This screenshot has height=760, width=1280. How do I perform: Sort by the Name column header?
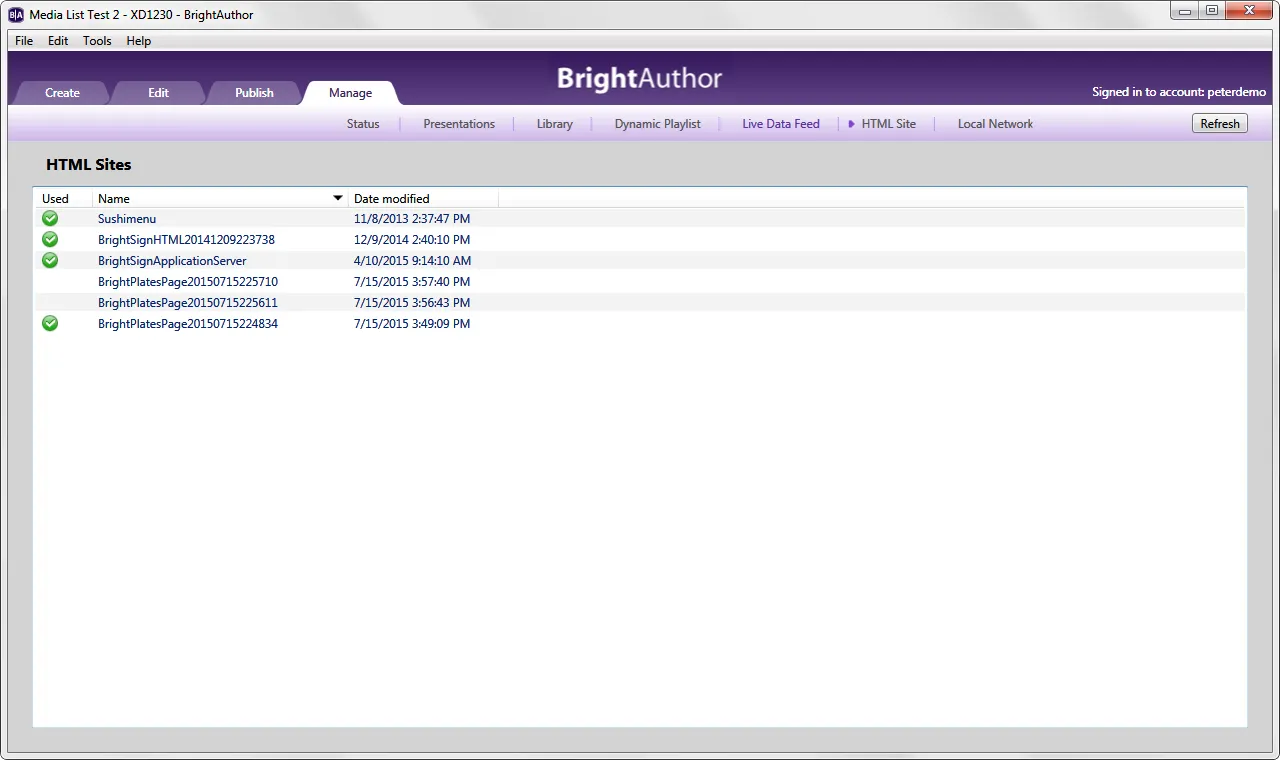[x=220, y=198]
